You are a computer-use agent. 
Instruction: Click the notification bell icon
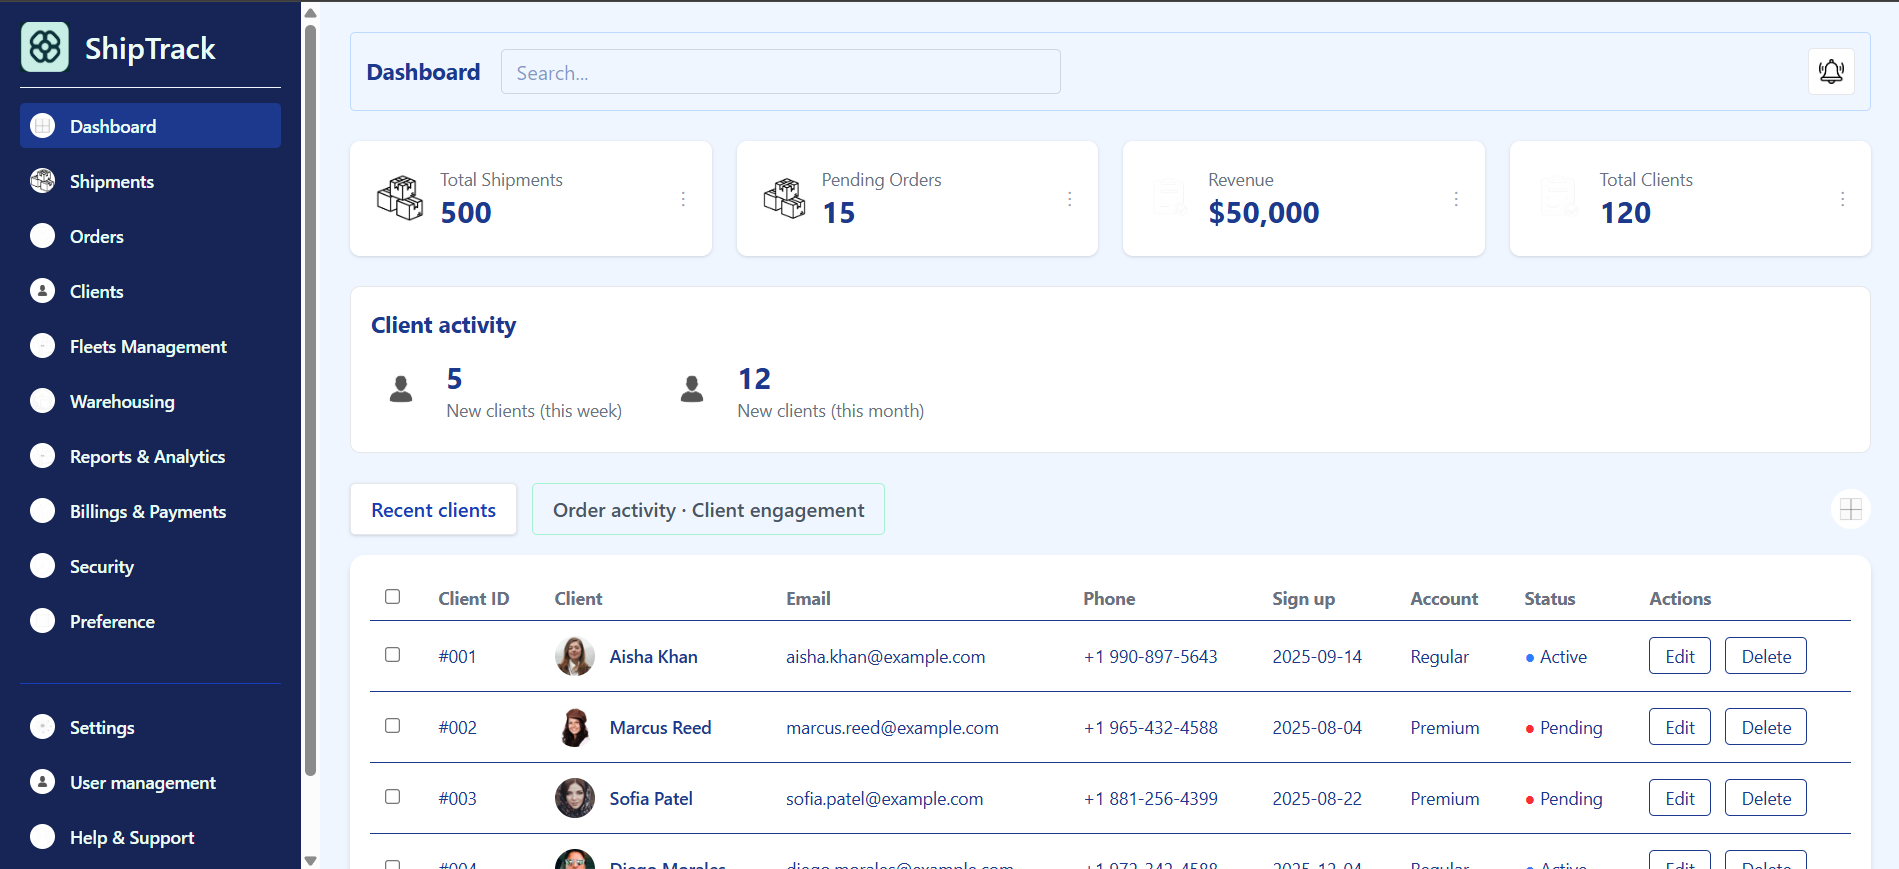(x=1831, y=72)
